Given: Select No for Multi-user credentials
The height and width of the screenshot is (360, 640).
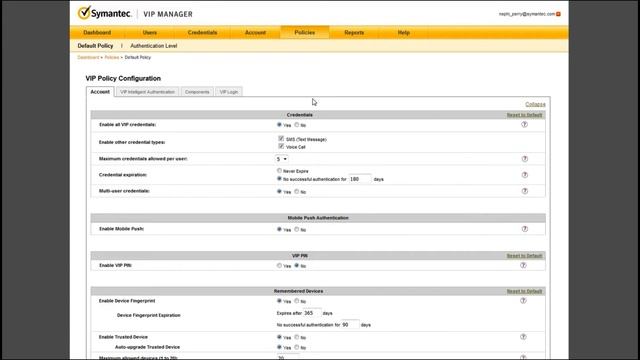Looking at the screenshot, I should point(297,191).
